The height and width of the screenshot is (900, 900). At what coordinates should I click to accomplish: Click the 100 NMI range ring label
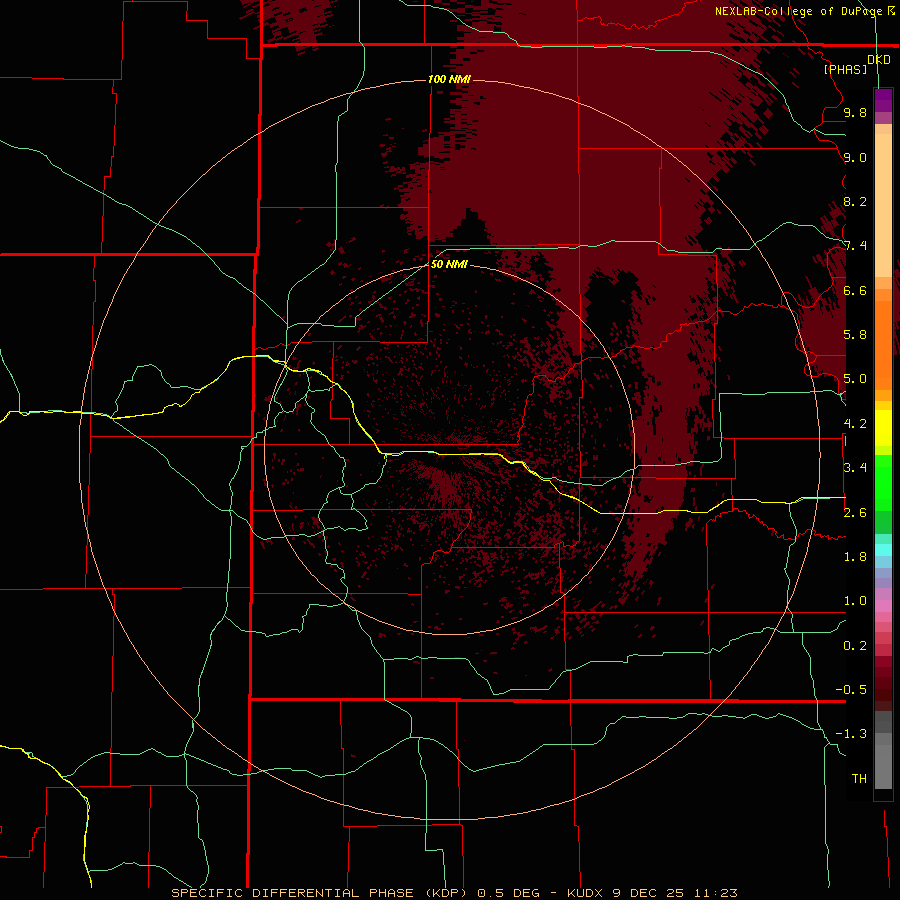(x=449, y=79)
